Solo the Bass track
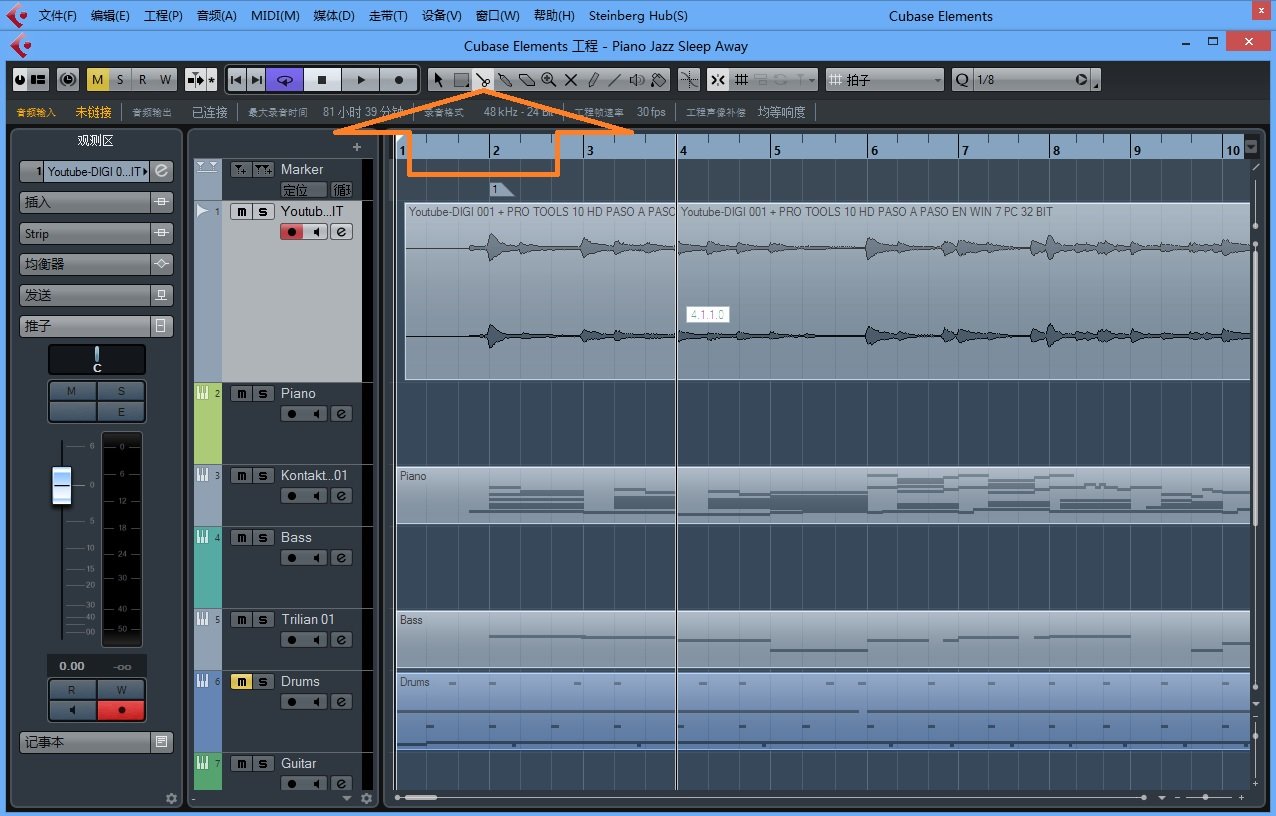Viewport: 1276px width, 816px height. [262, 538]
